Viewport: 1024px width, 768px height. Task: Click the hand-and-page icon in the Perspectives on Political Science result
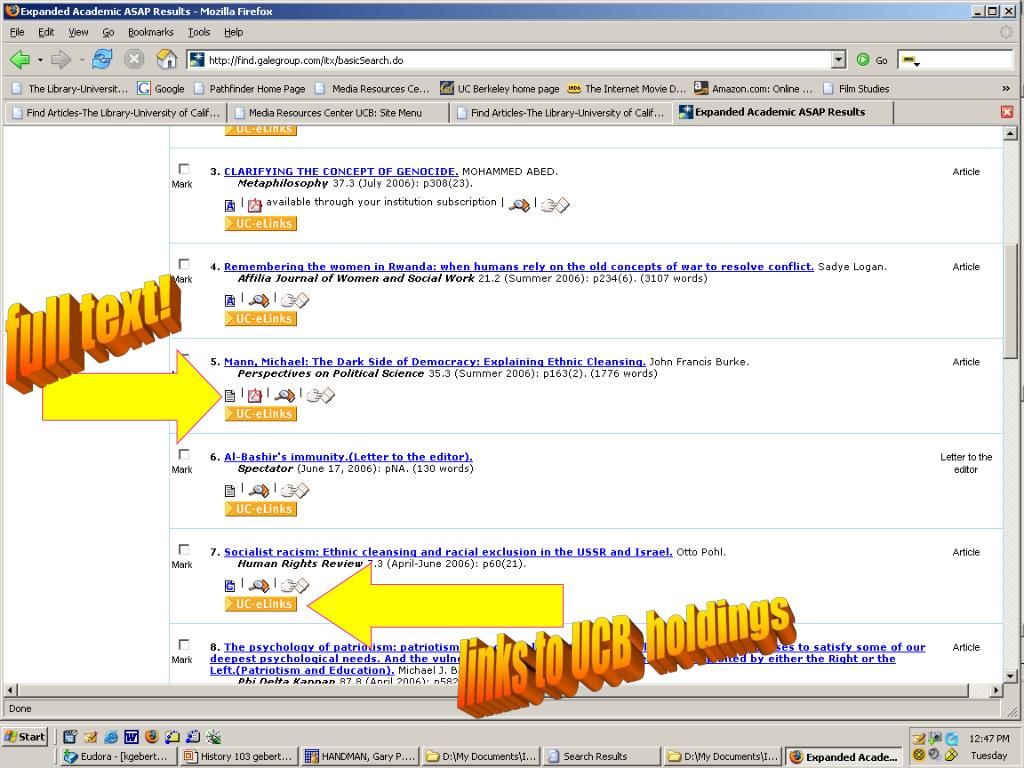click(321, 395)
